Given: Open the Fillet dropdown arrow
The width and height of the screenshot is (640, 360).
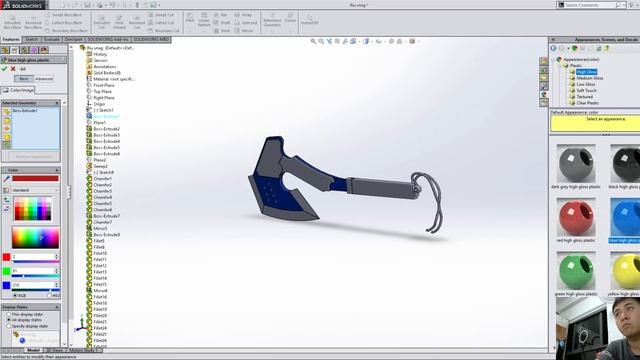Looking at the screenshot, I should [190, 31].
